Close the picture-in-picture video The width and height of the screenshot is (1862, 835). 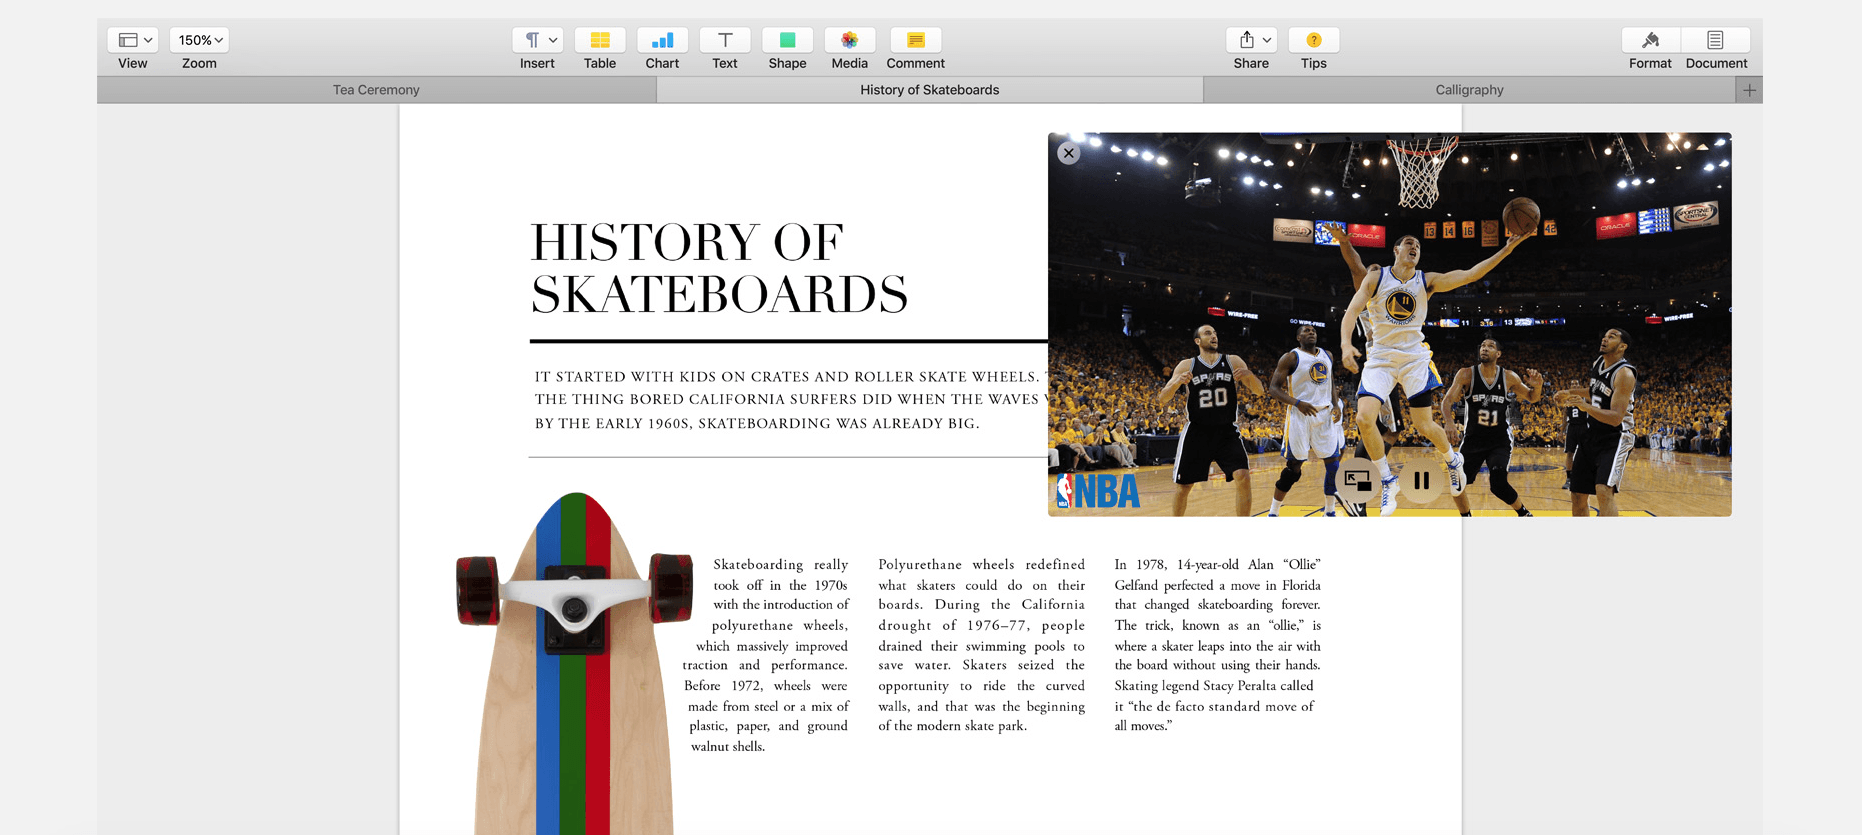pos(1069,153)
